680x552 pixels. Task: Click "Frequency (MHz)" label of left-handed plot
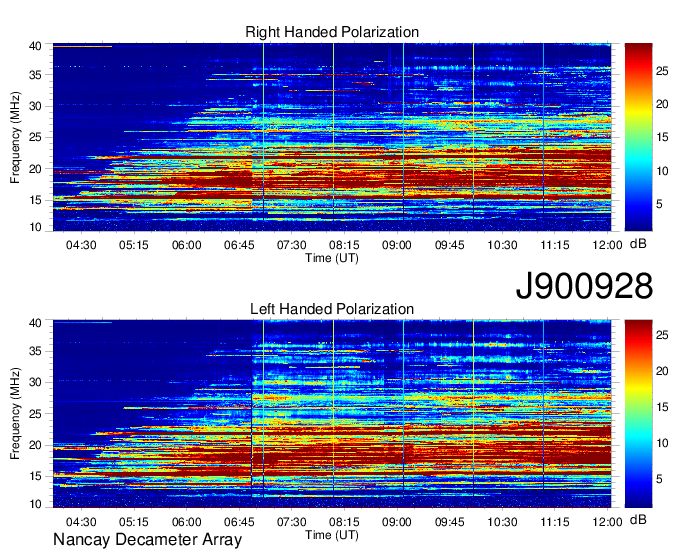coord(15,414)
